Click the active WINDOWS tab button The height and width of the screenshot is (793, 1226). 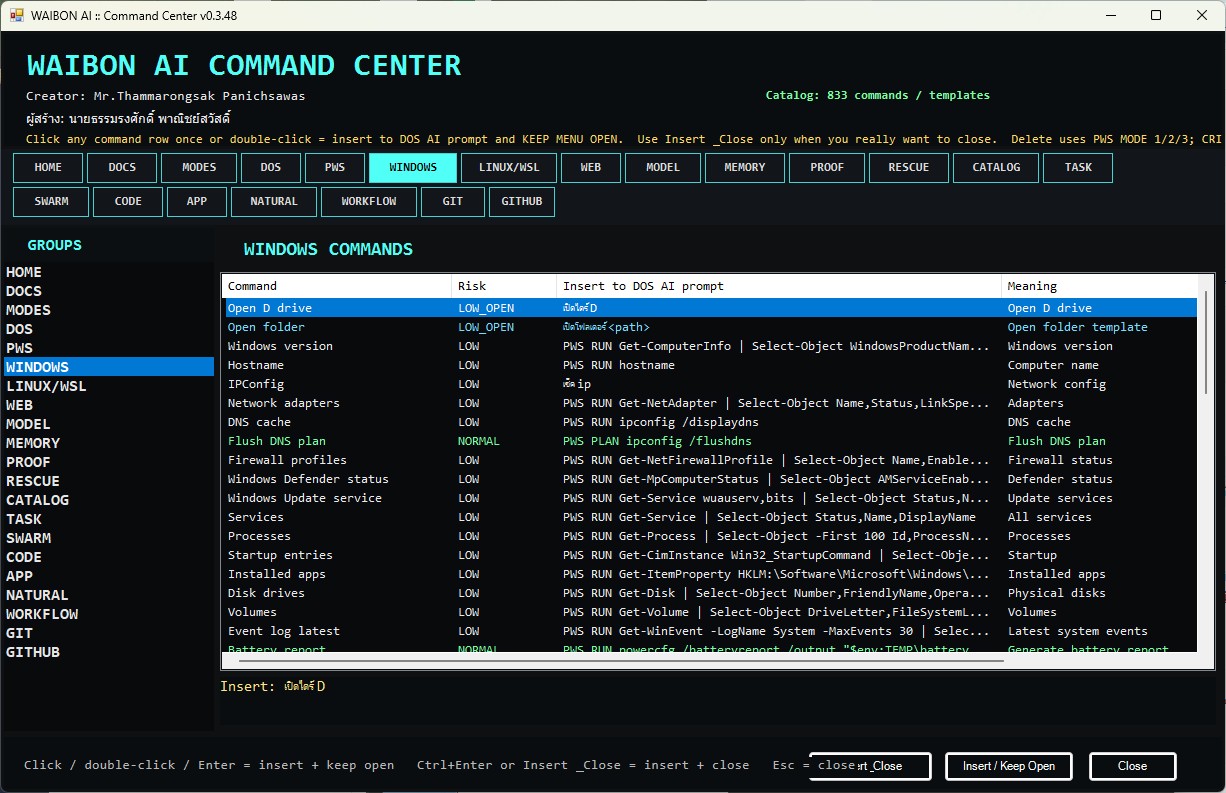tap(413, 168)
